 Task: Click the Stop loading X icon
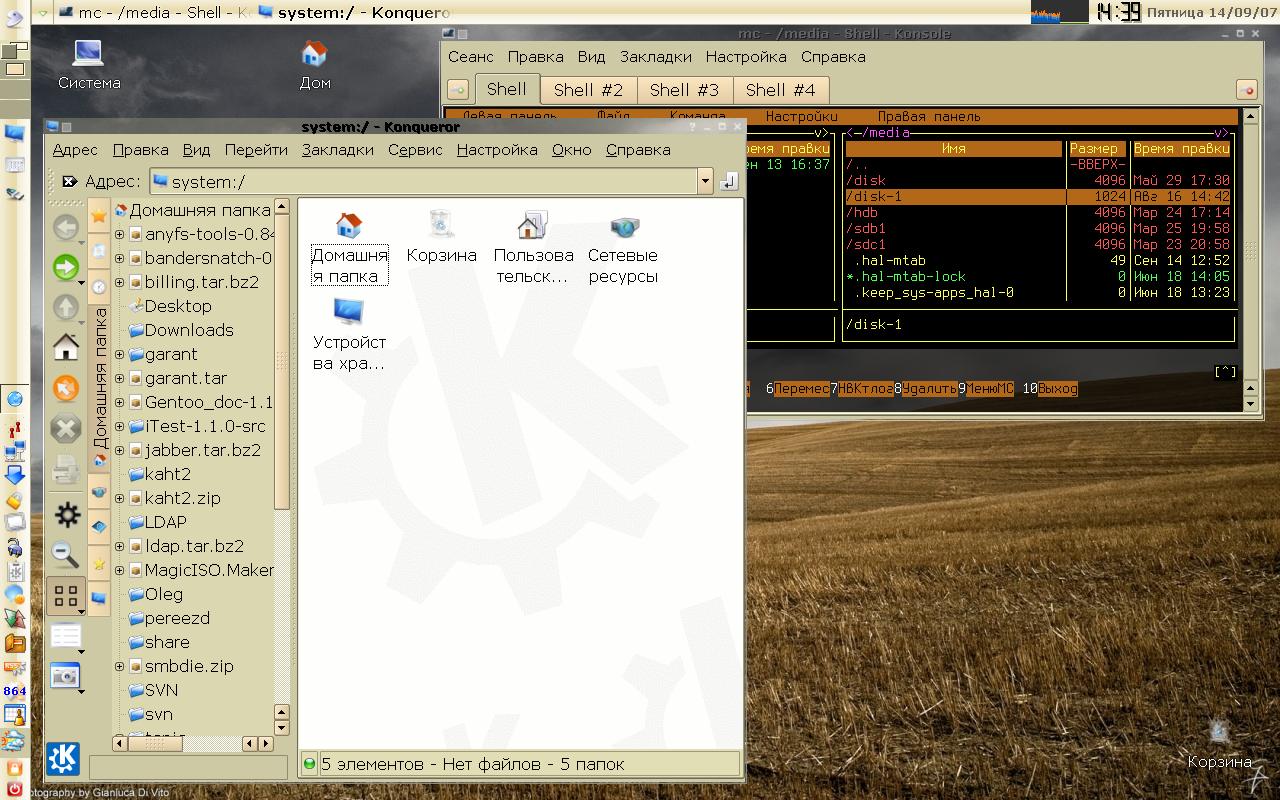point(66,429)
